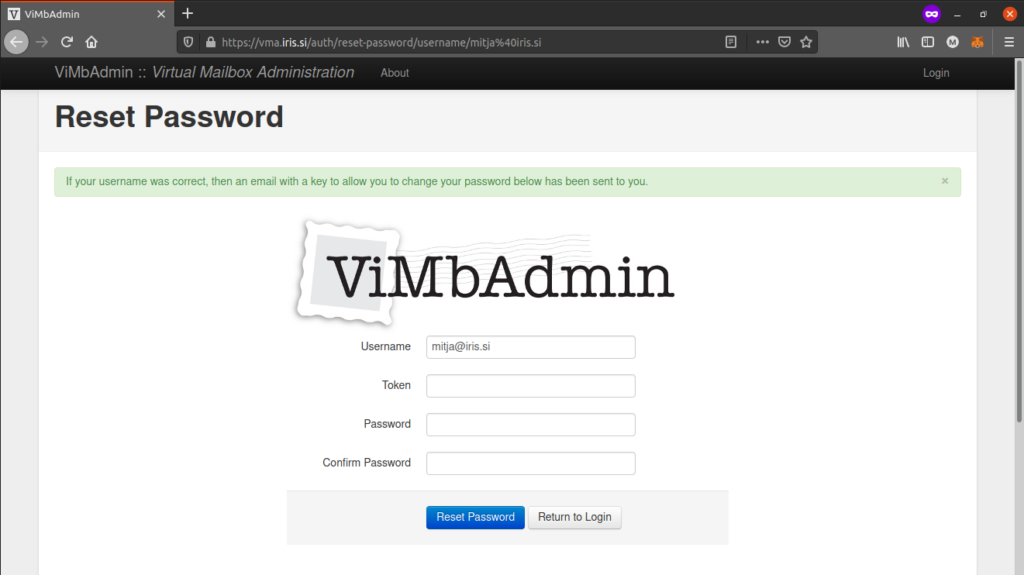Dismiss the green email-sent alert
The image size is (1024, 575).
tap(945, 181)
